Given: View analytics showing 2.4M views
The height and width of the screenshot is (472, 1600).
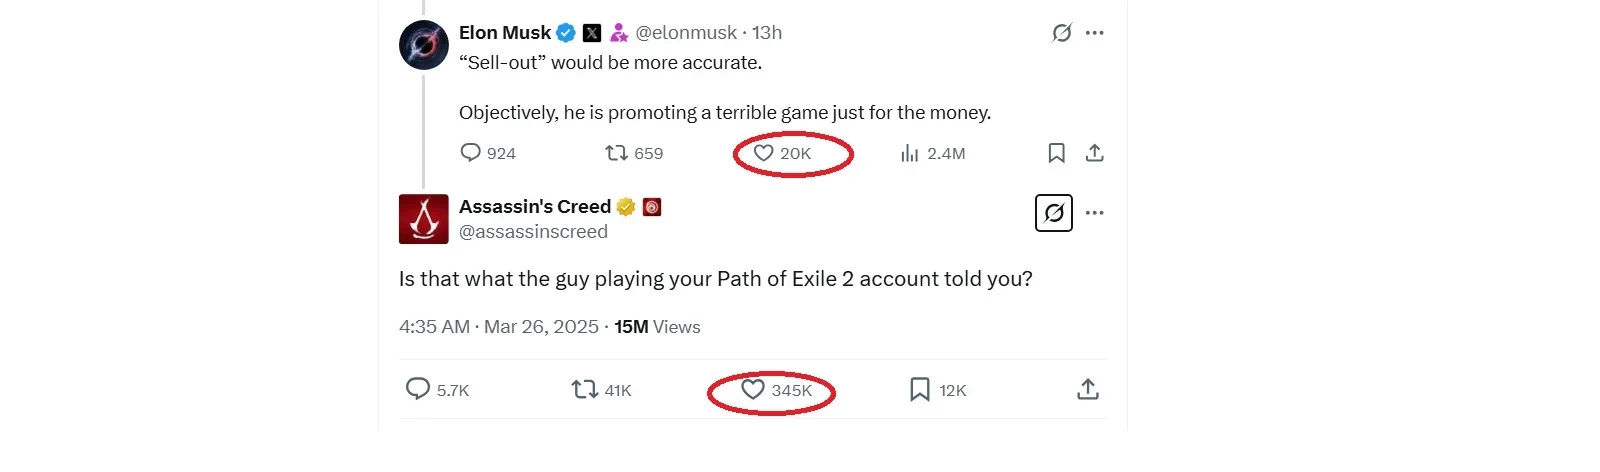Looking at the screenshot, I should 910,153.
